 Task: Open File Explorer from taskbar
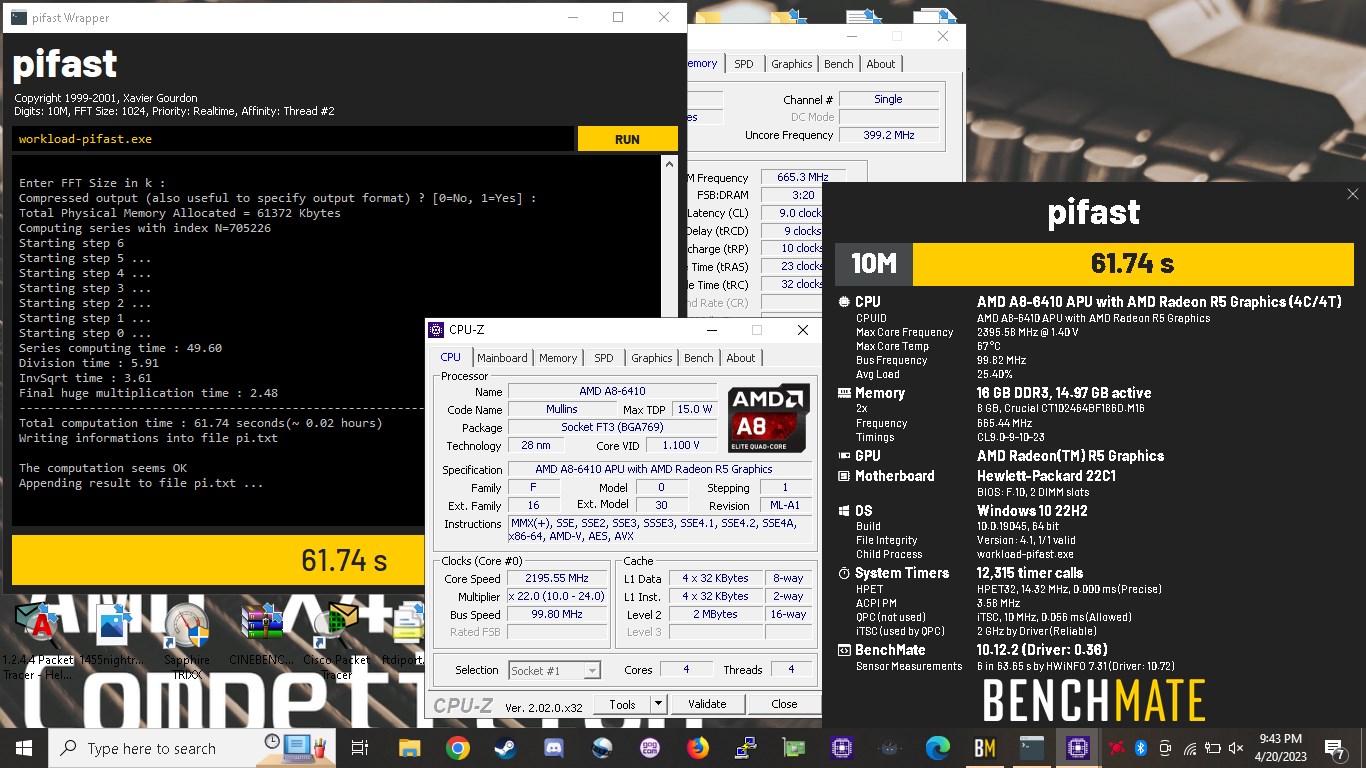click(x=409, y=748)
